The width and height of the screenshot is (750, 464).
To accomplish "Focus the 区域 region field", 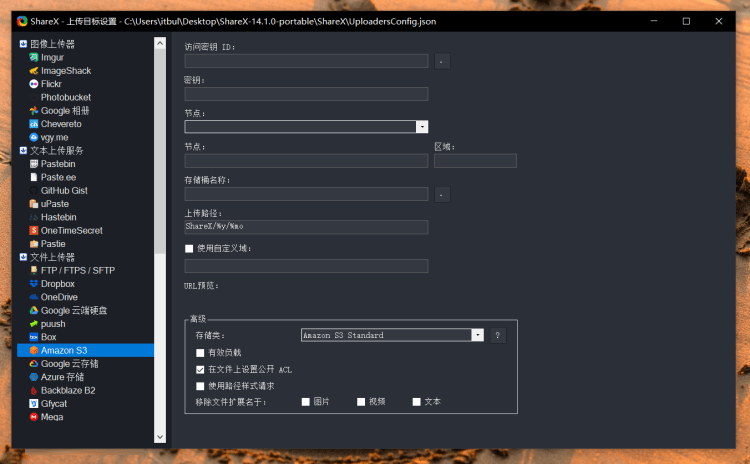I will click(x=475, y=161).
